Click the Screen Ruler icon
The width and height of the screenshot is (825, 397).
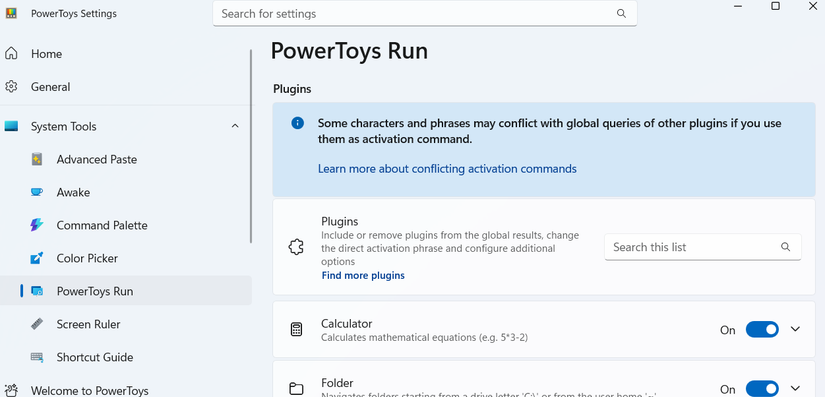click(37, 324)
